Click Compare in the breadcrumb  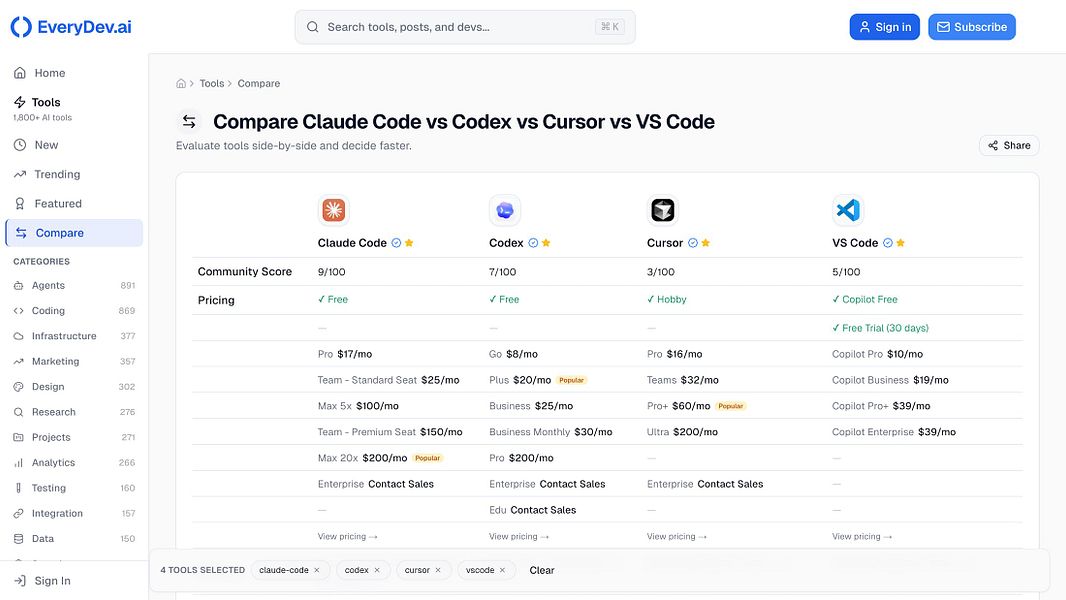coord(258,84)
